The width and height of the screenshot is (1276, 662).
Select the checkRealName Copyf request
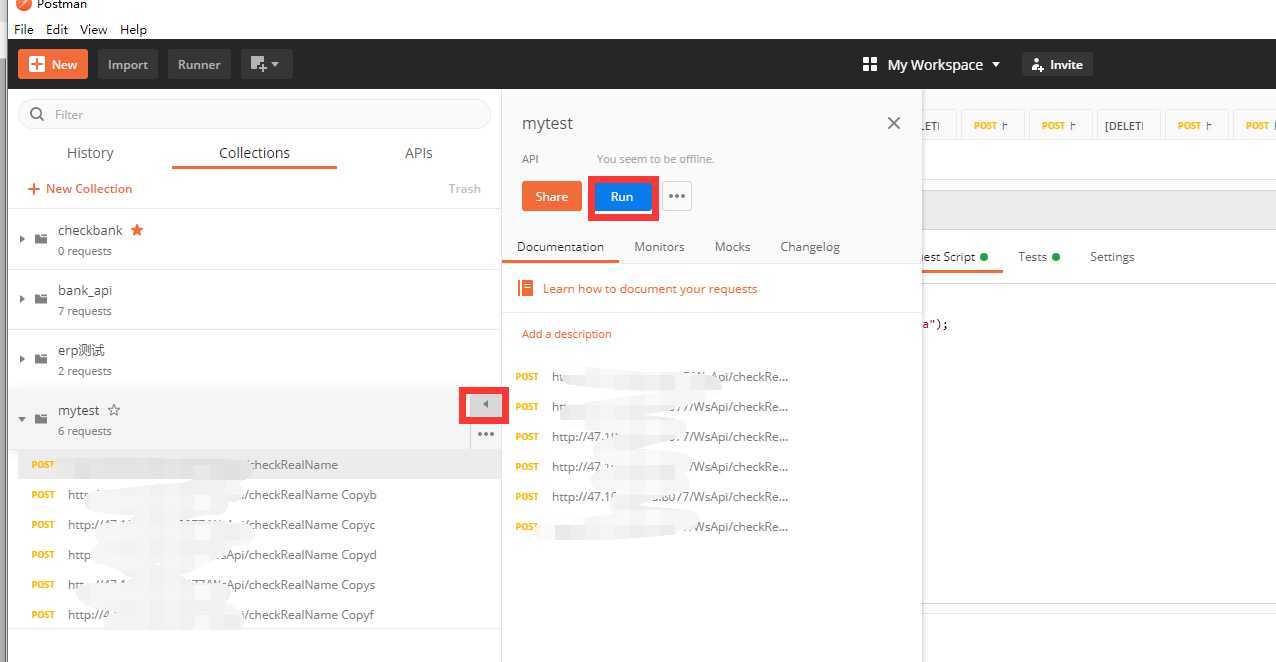[x=259, y=614]
